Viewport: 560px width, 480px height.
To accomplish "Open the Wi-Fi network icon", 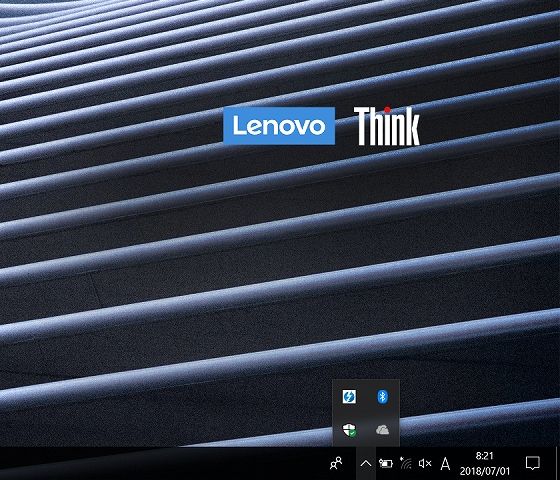I will [405, 463].
